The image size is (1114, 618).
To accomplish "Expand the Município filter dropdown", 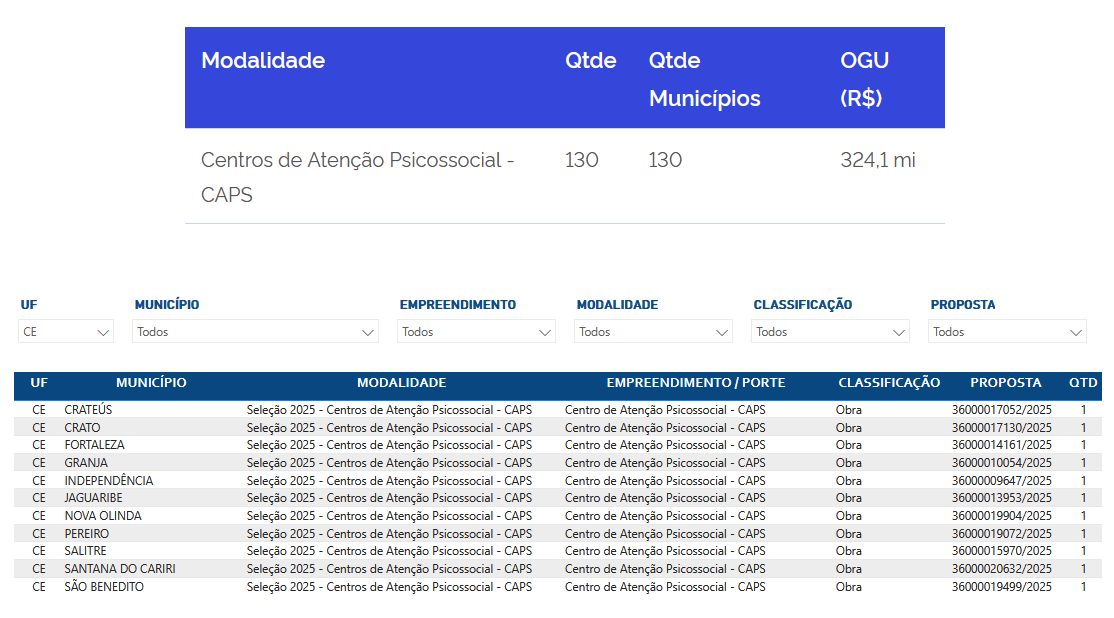I will 255,332.
